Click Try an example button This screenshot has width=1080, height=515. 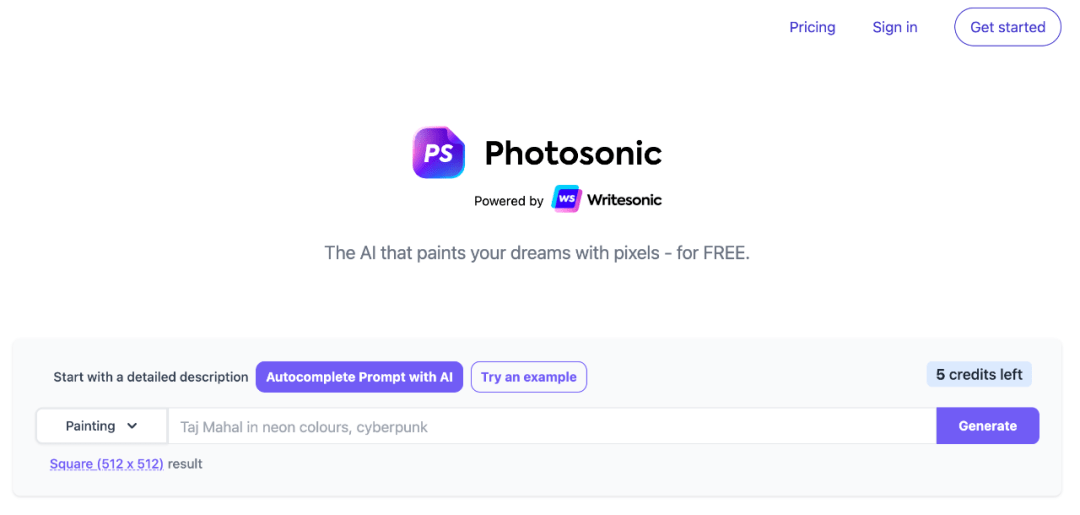529,377
